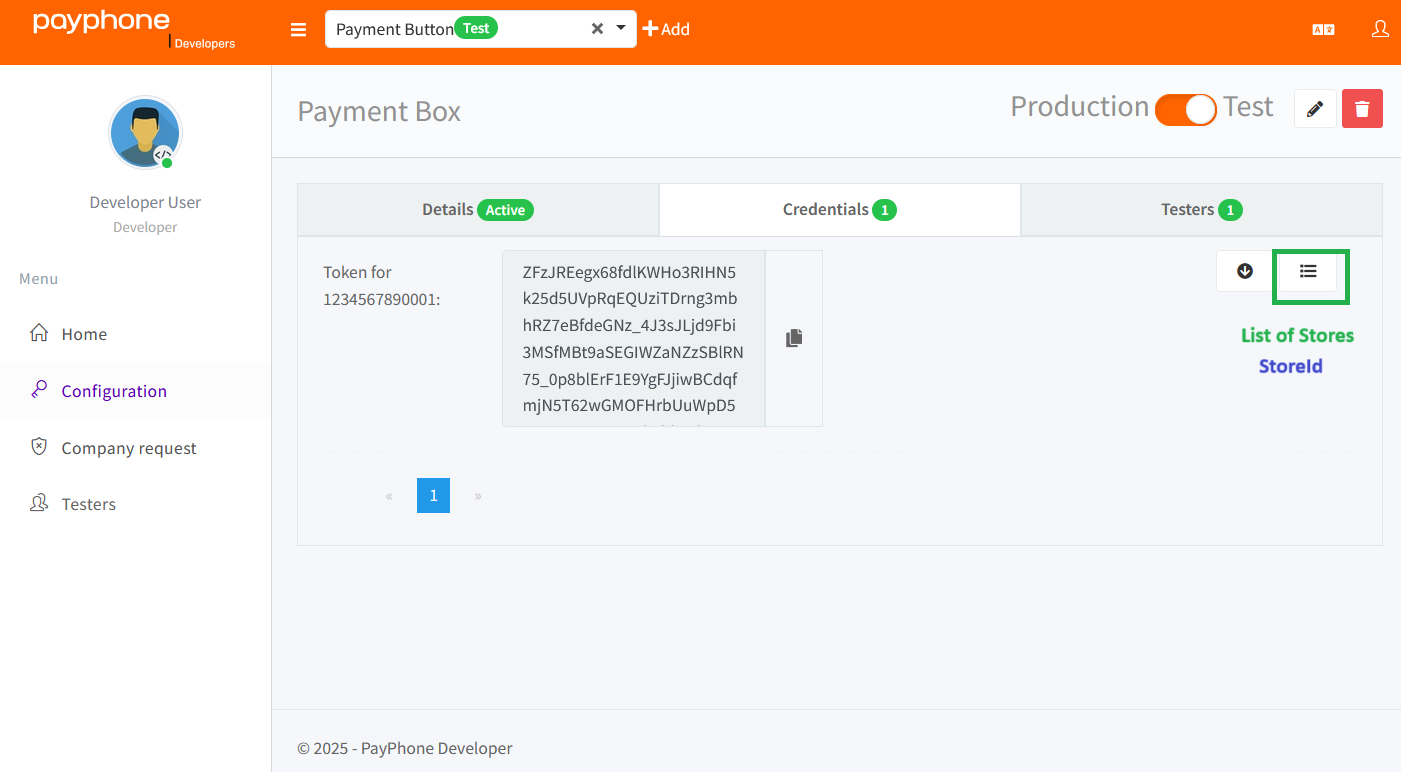Click the '© 2025 - PayPhone Developer' footer text
Viewport: 1401px width, 772px height.
coord(405,748)
